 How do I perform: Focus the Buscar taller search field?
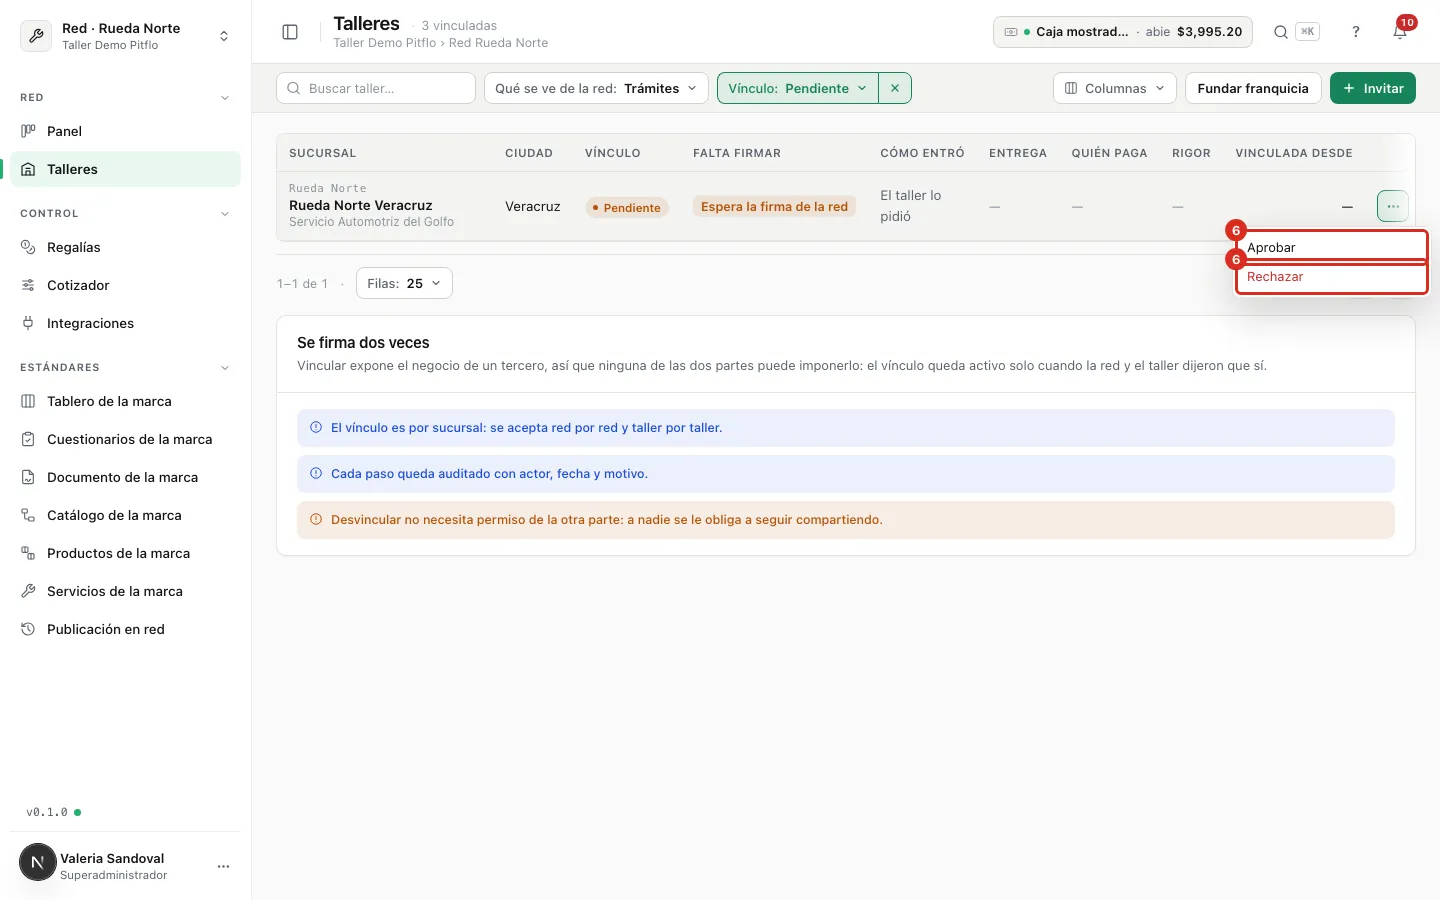coord(376,88)
